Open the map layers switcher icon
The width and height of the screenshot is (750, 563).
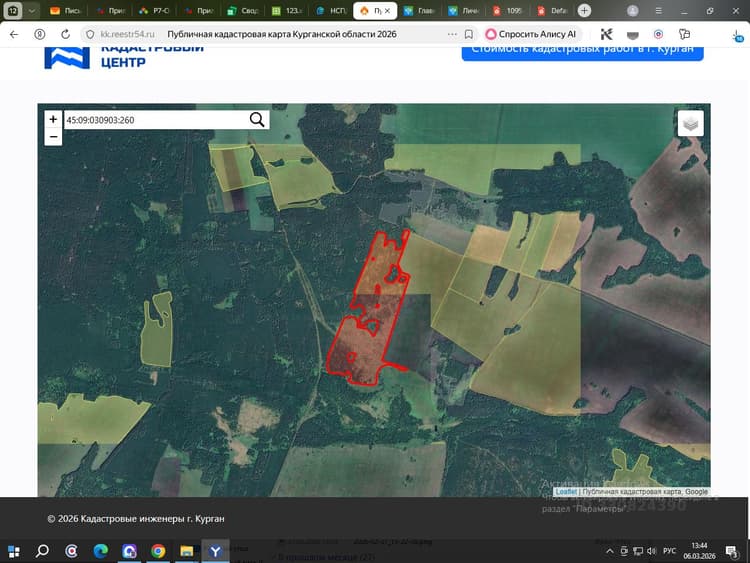point(690,123)
